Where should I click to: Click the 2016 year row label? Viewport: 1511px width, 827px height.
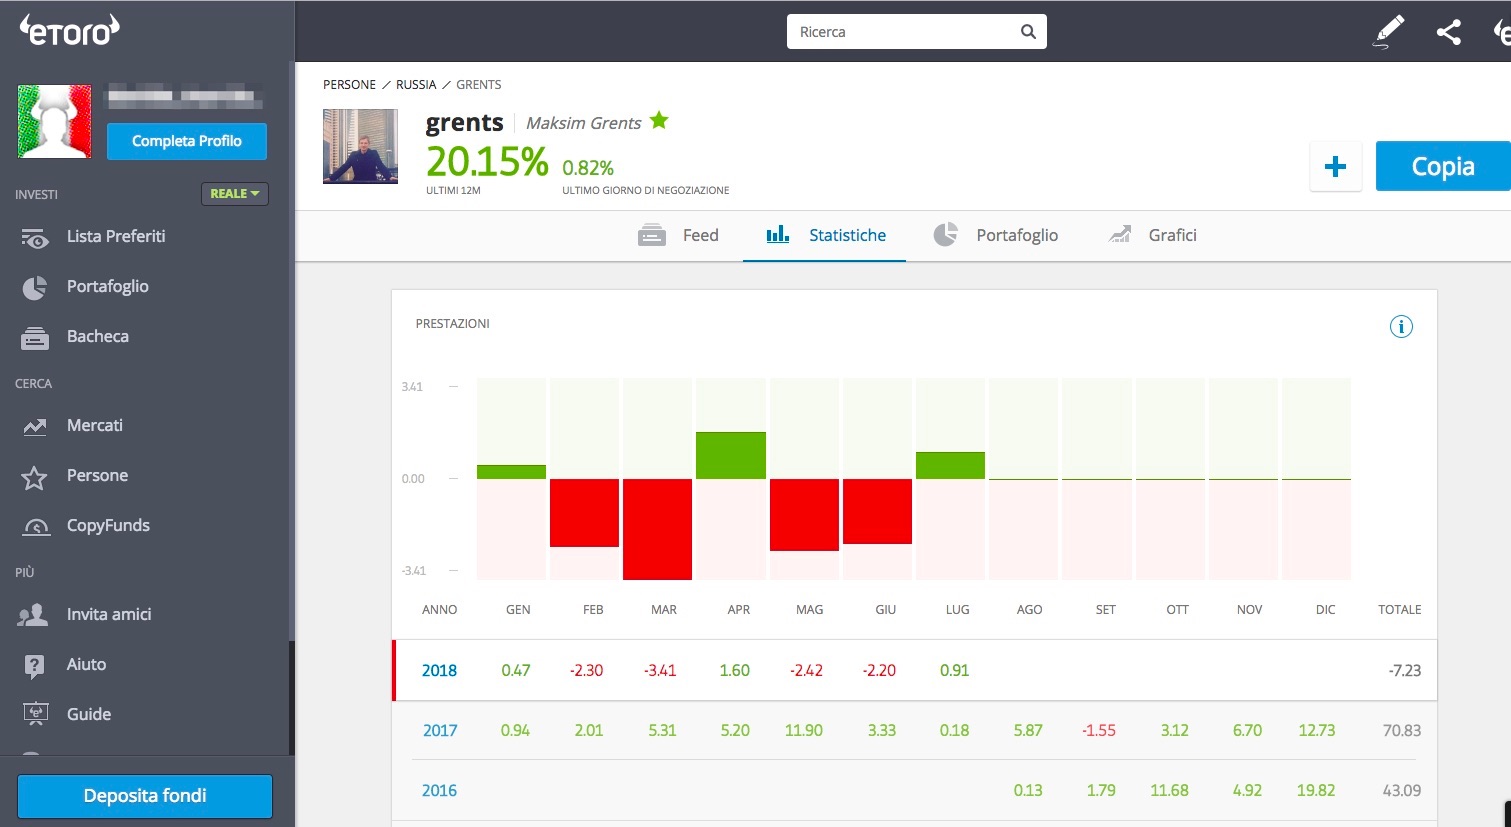point(439,791)
